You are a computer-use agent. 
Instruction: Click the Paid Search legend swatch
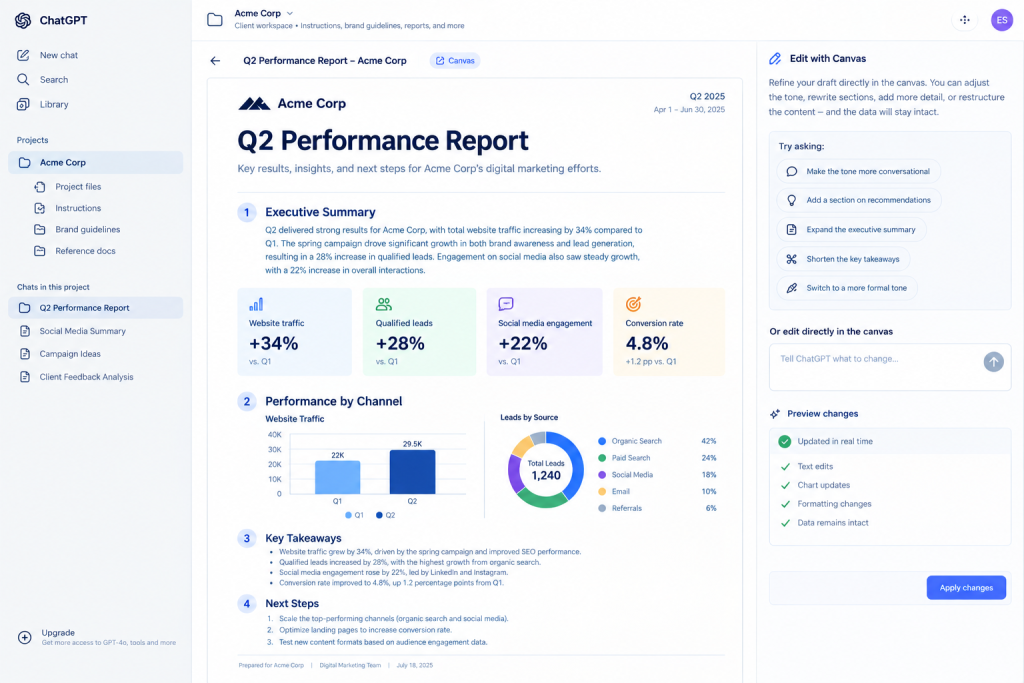click(602, 458)
